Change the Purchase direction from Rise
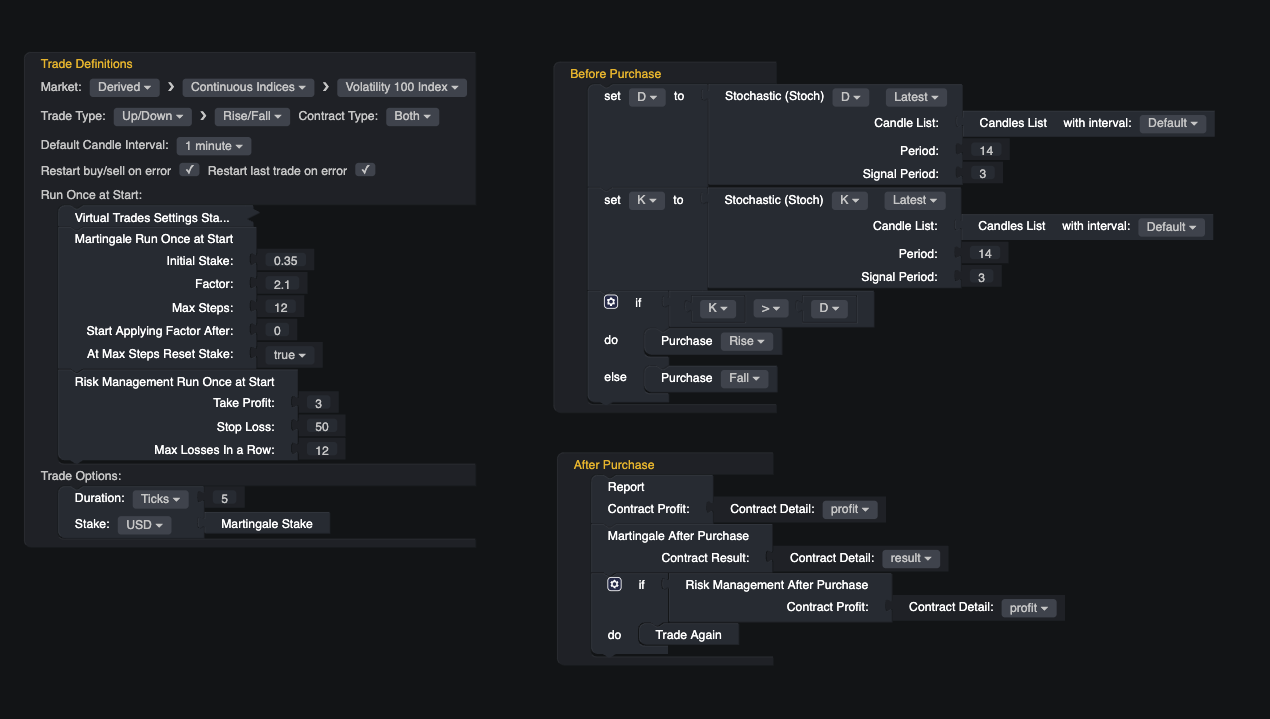Image resolution: width=1270 pixels, height=719 pixels. point(746,341)
